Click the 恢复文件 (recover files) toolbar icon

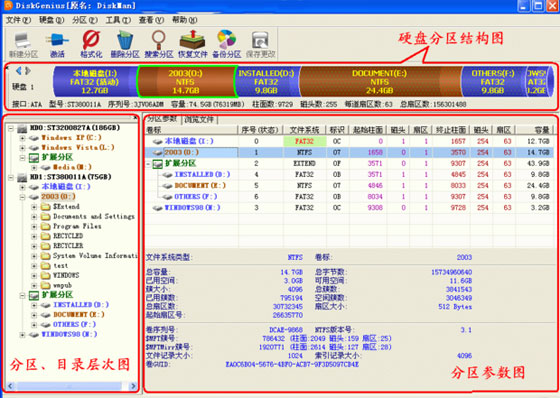tap(192, 44)
